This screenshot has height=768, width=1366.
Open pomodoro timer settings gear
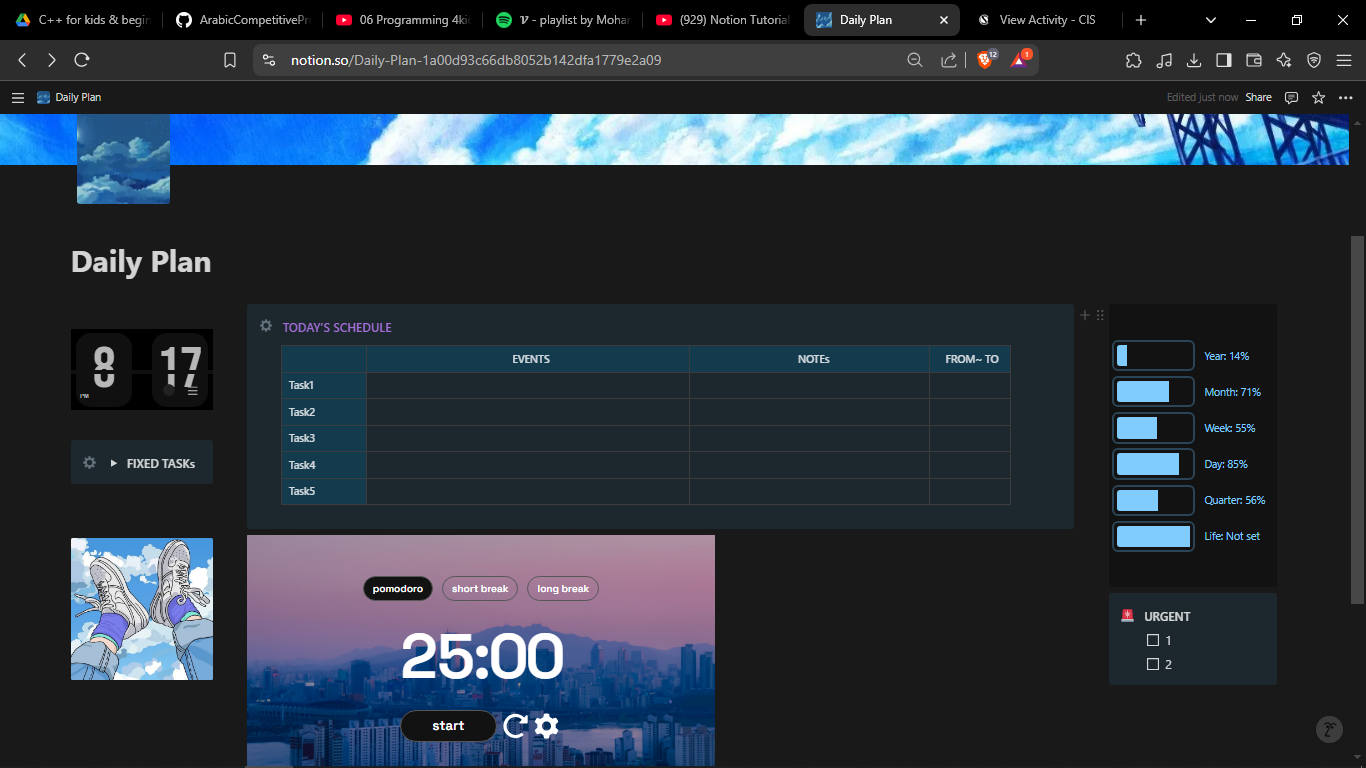pos(546,726)
